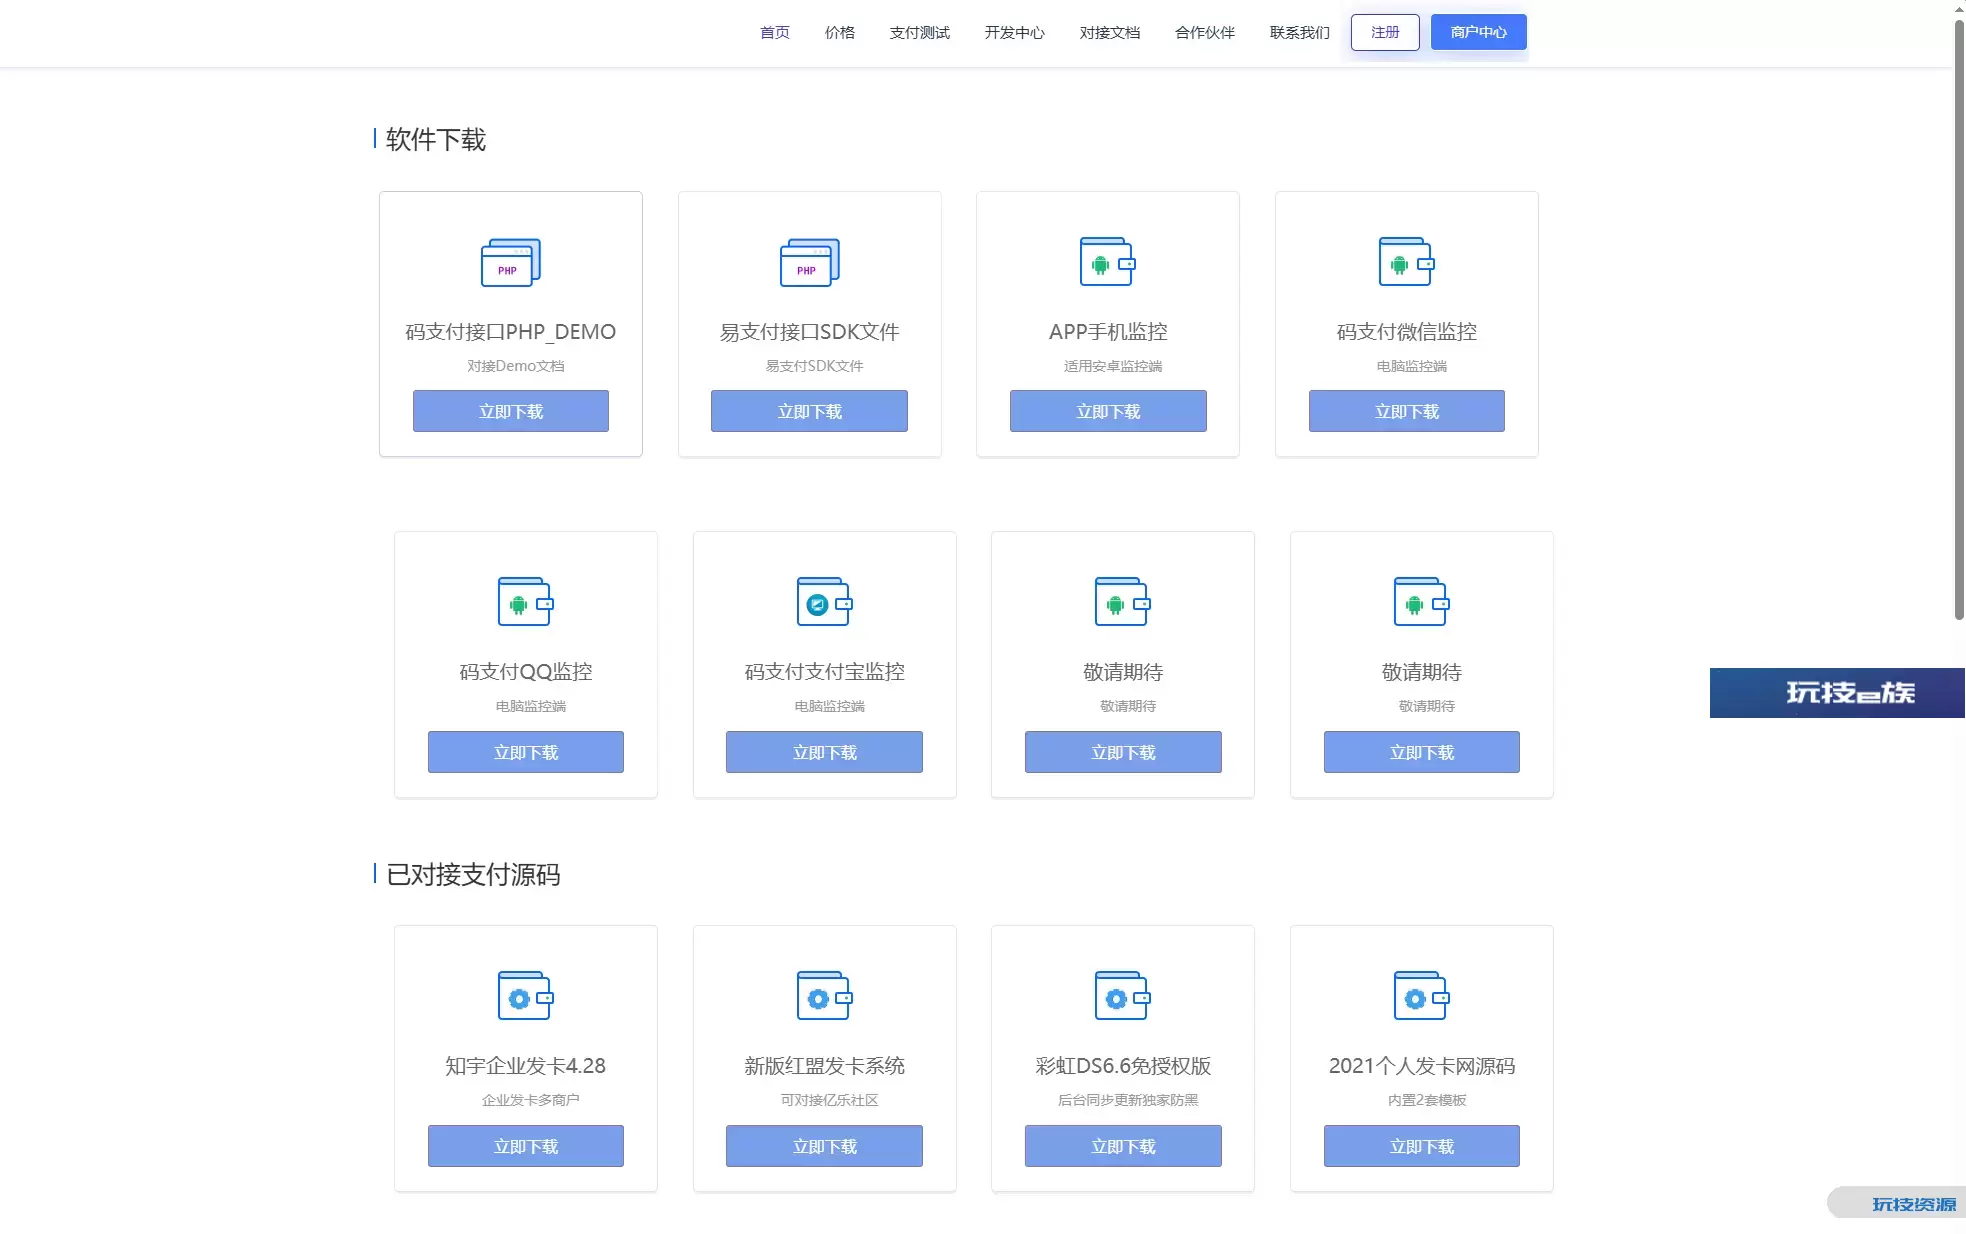Click the 彩虹DS6.6免授权版 title
1966x1234 pixels.
(1123, 1066)
